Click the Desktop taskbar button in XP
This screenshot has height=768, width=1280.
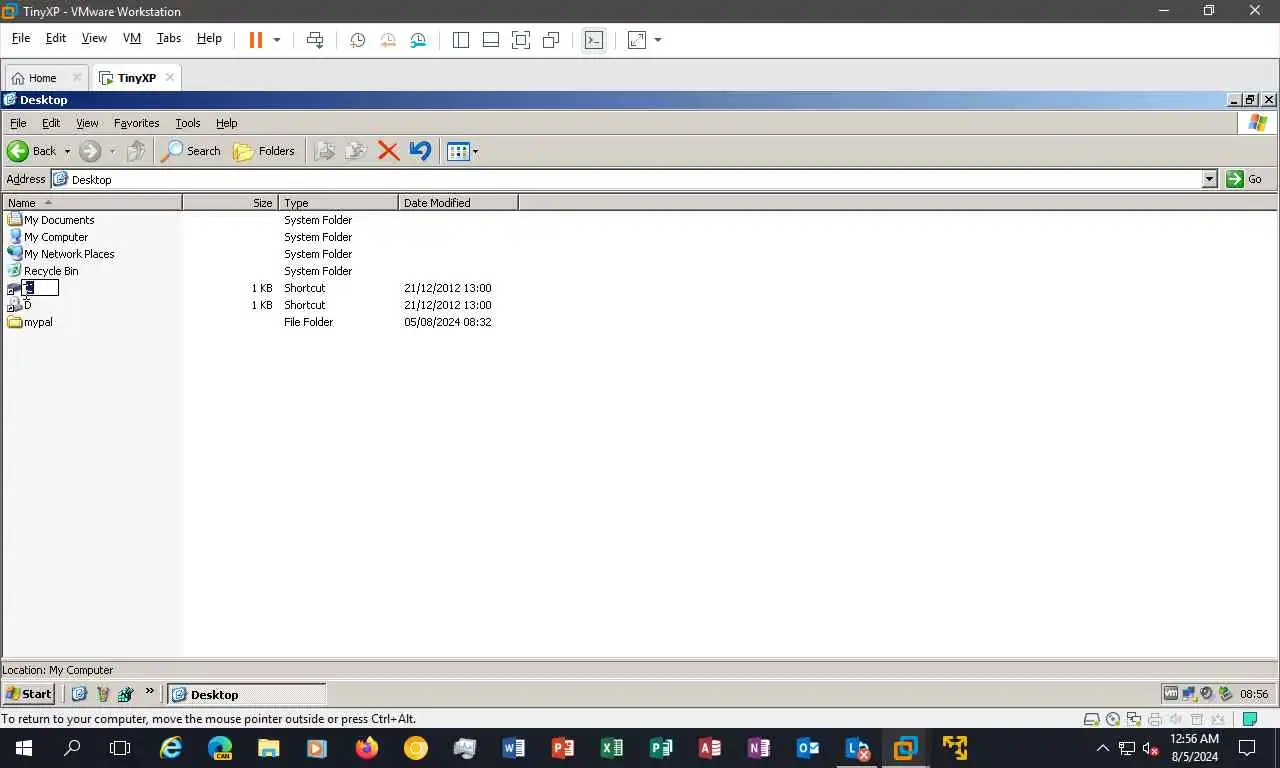coord(246,694)
